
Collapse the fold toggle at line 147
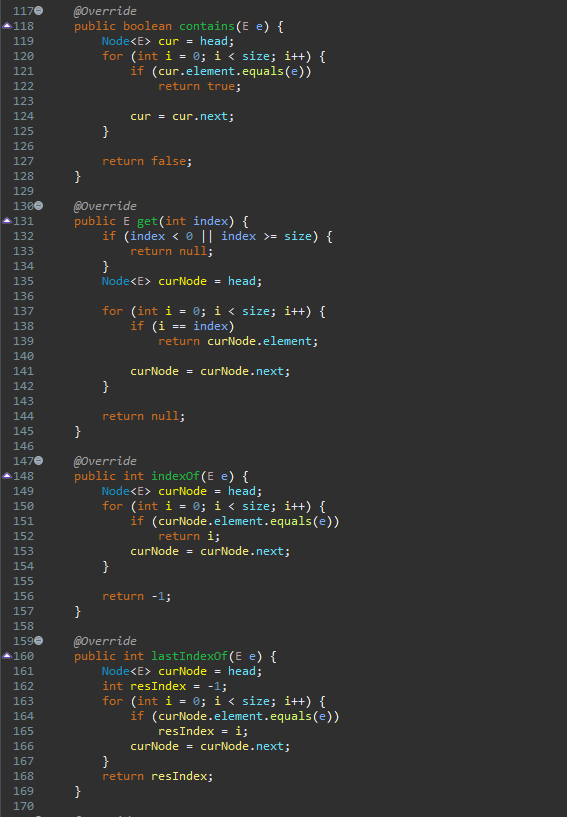tap(39, 461)
